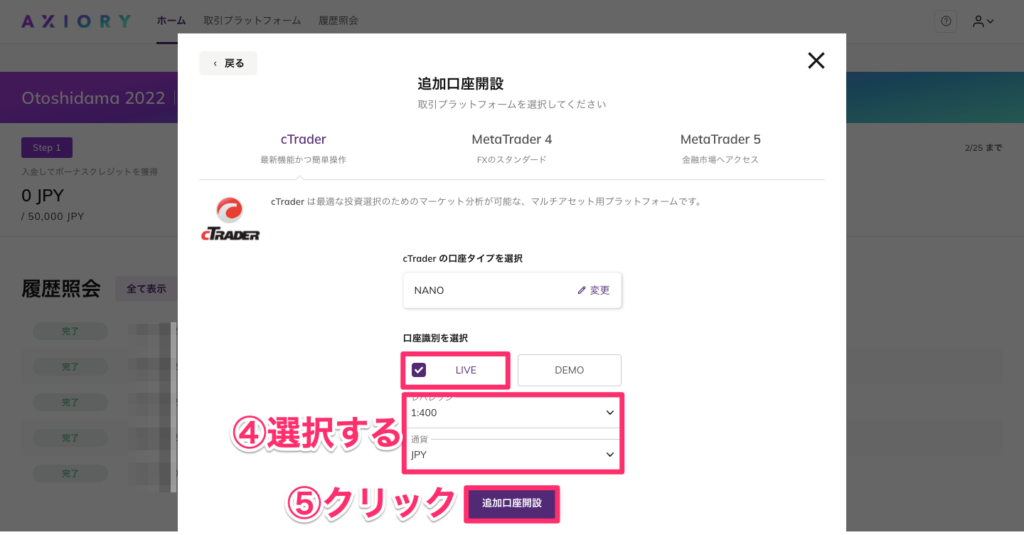Click the 2/25 まで date text
The width and height of the screenshot is (1024, 535).
(x=984, y=148)
